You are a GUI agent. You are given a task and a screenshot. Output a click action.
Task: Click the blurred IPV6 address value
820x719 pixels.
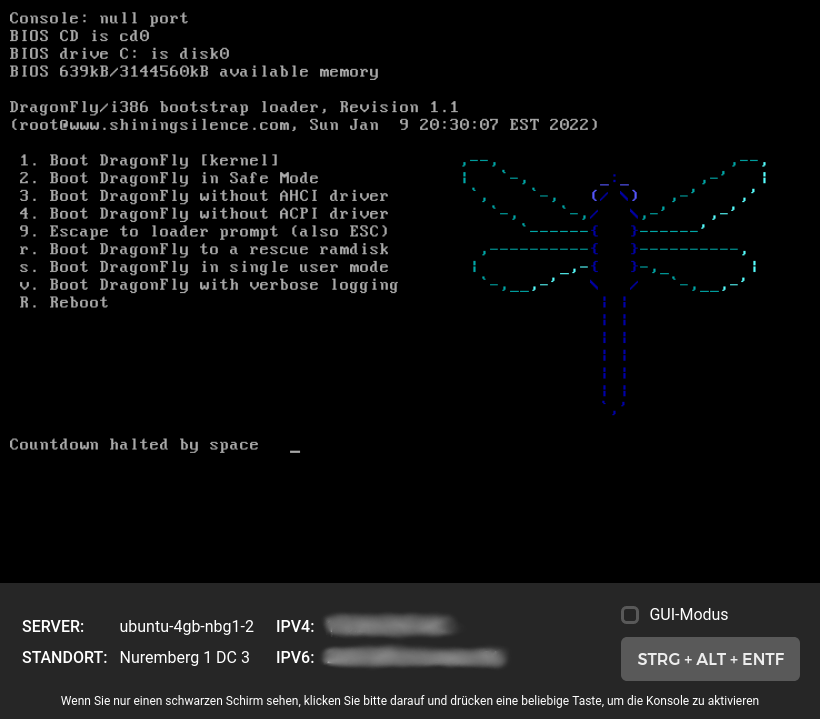click(x=414, y=657)
